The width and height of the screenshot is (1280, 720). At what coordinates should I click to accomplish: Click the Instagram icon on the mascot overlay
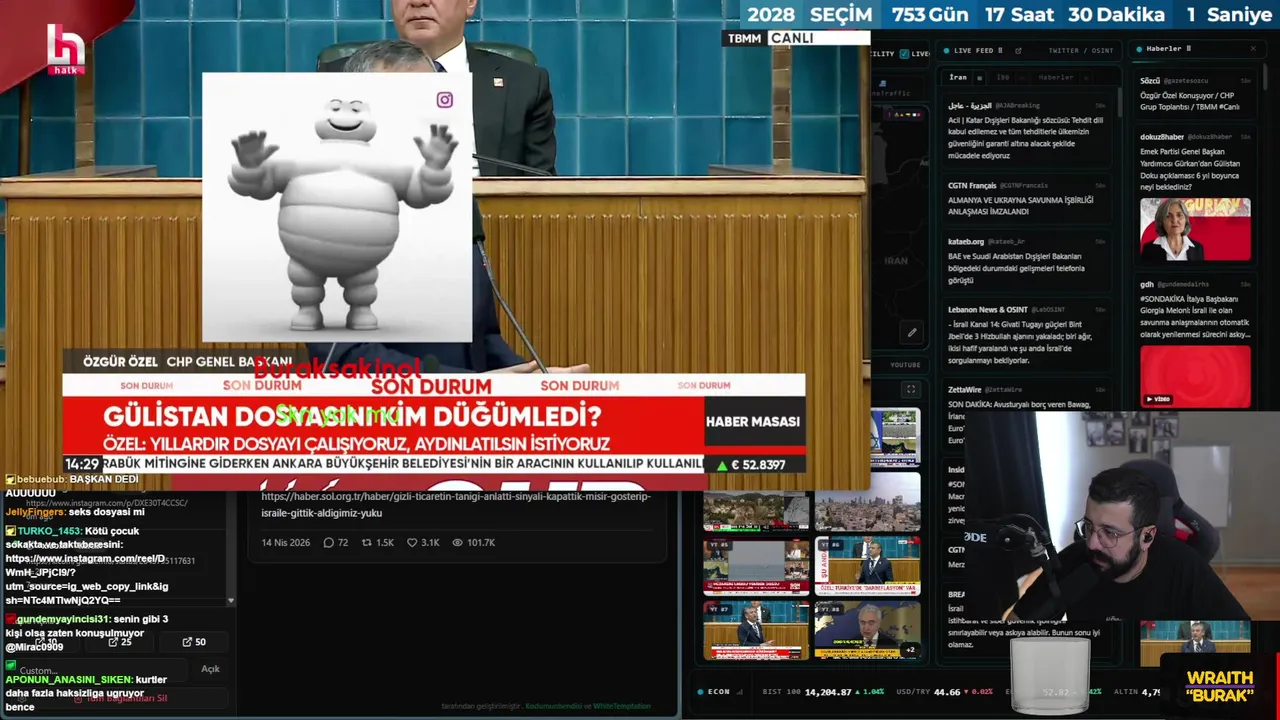click(445, 100)
